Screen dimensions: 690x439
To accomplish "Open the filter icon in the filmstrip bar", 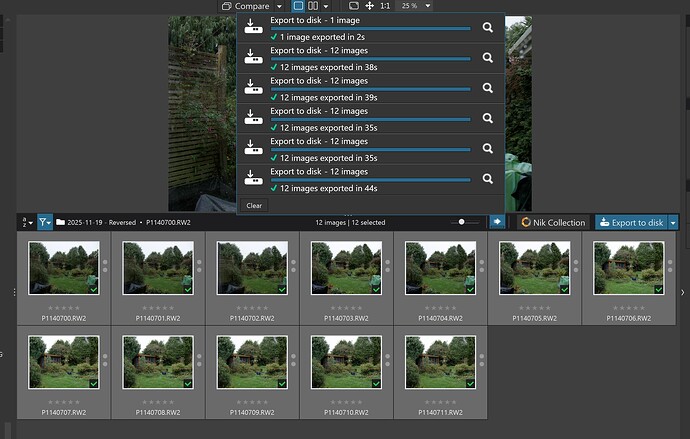I will point(45,222).
